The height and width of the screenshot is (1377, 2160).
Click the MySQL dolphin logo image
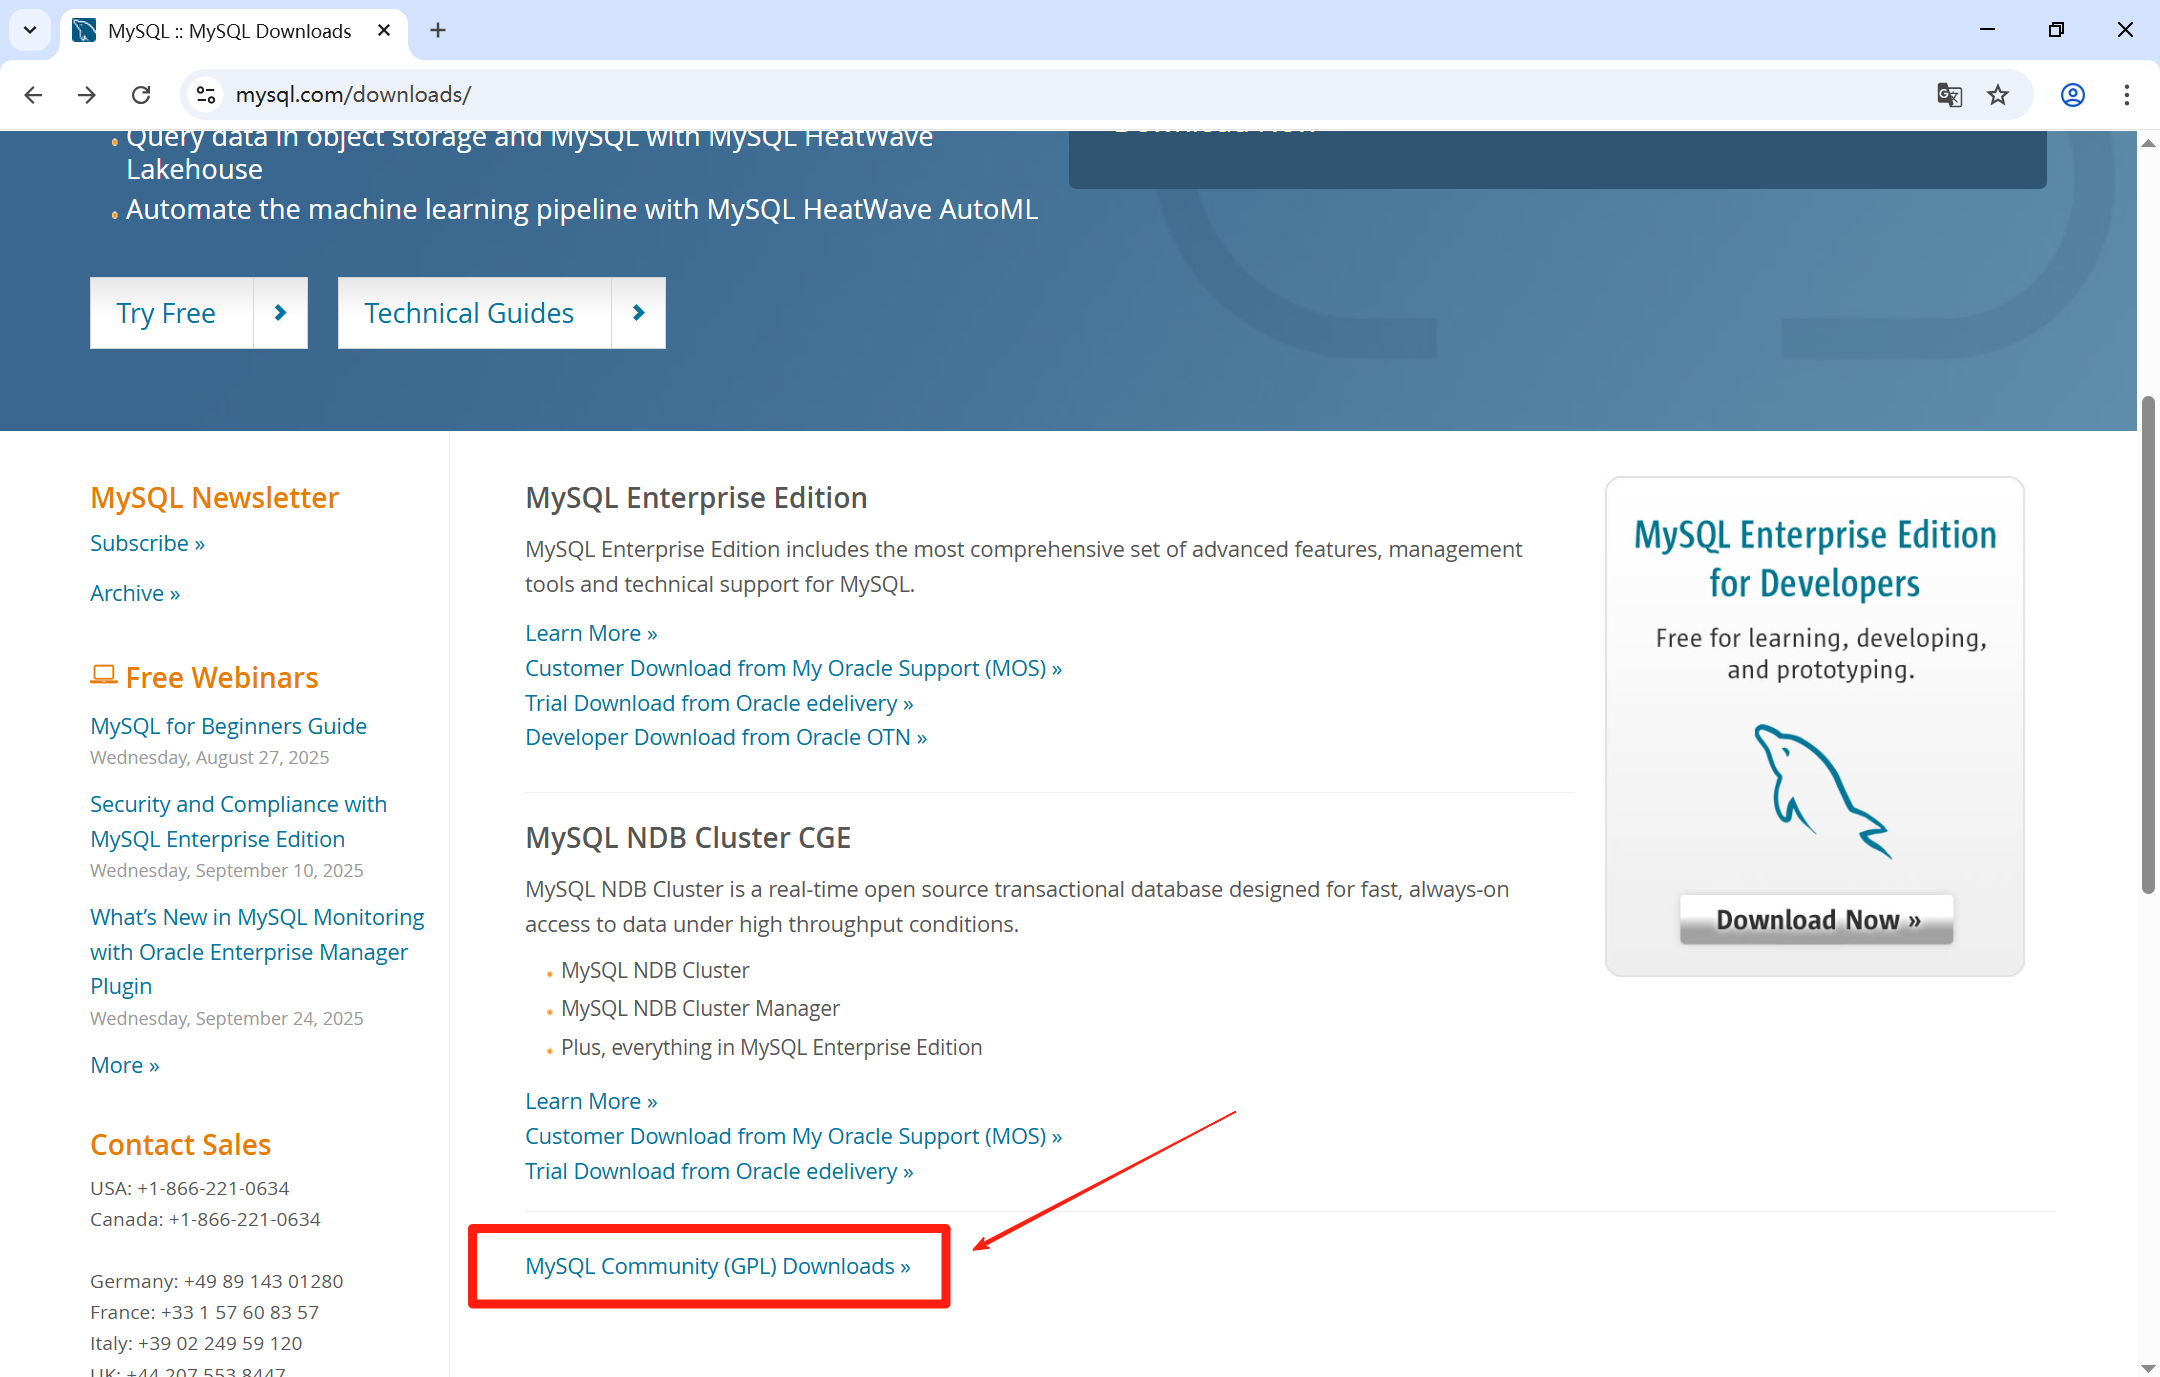(1822, 791)
